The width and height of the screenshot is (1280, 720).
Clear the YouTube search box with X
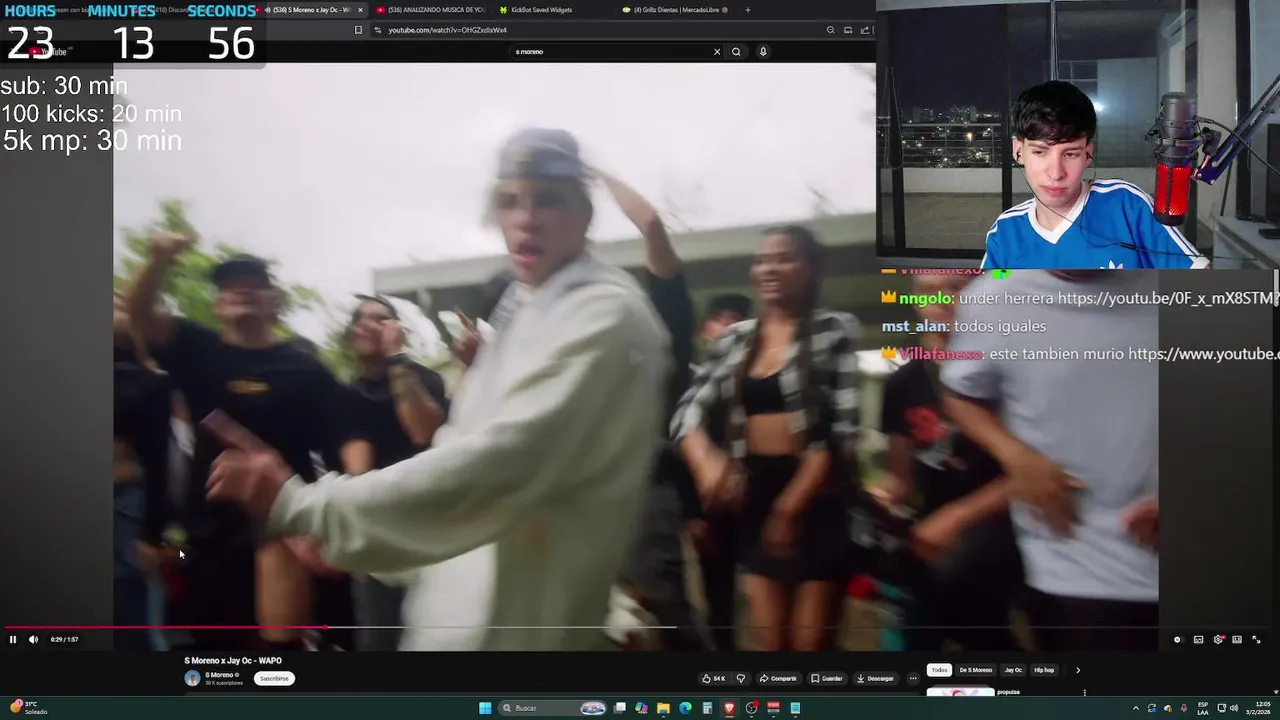tap(717, 52)
